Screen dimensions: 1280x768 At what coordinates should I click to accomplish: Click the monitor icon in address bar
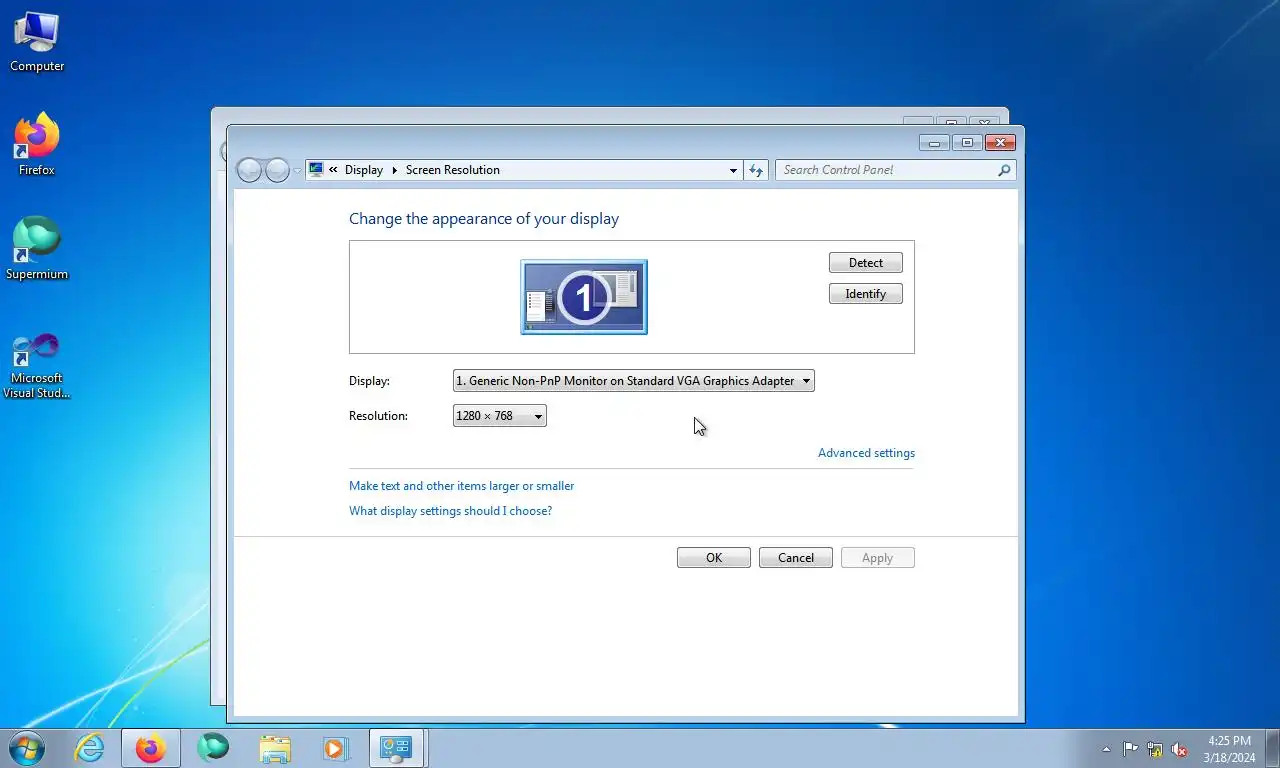pyautogui.click(x=317, y=170)
